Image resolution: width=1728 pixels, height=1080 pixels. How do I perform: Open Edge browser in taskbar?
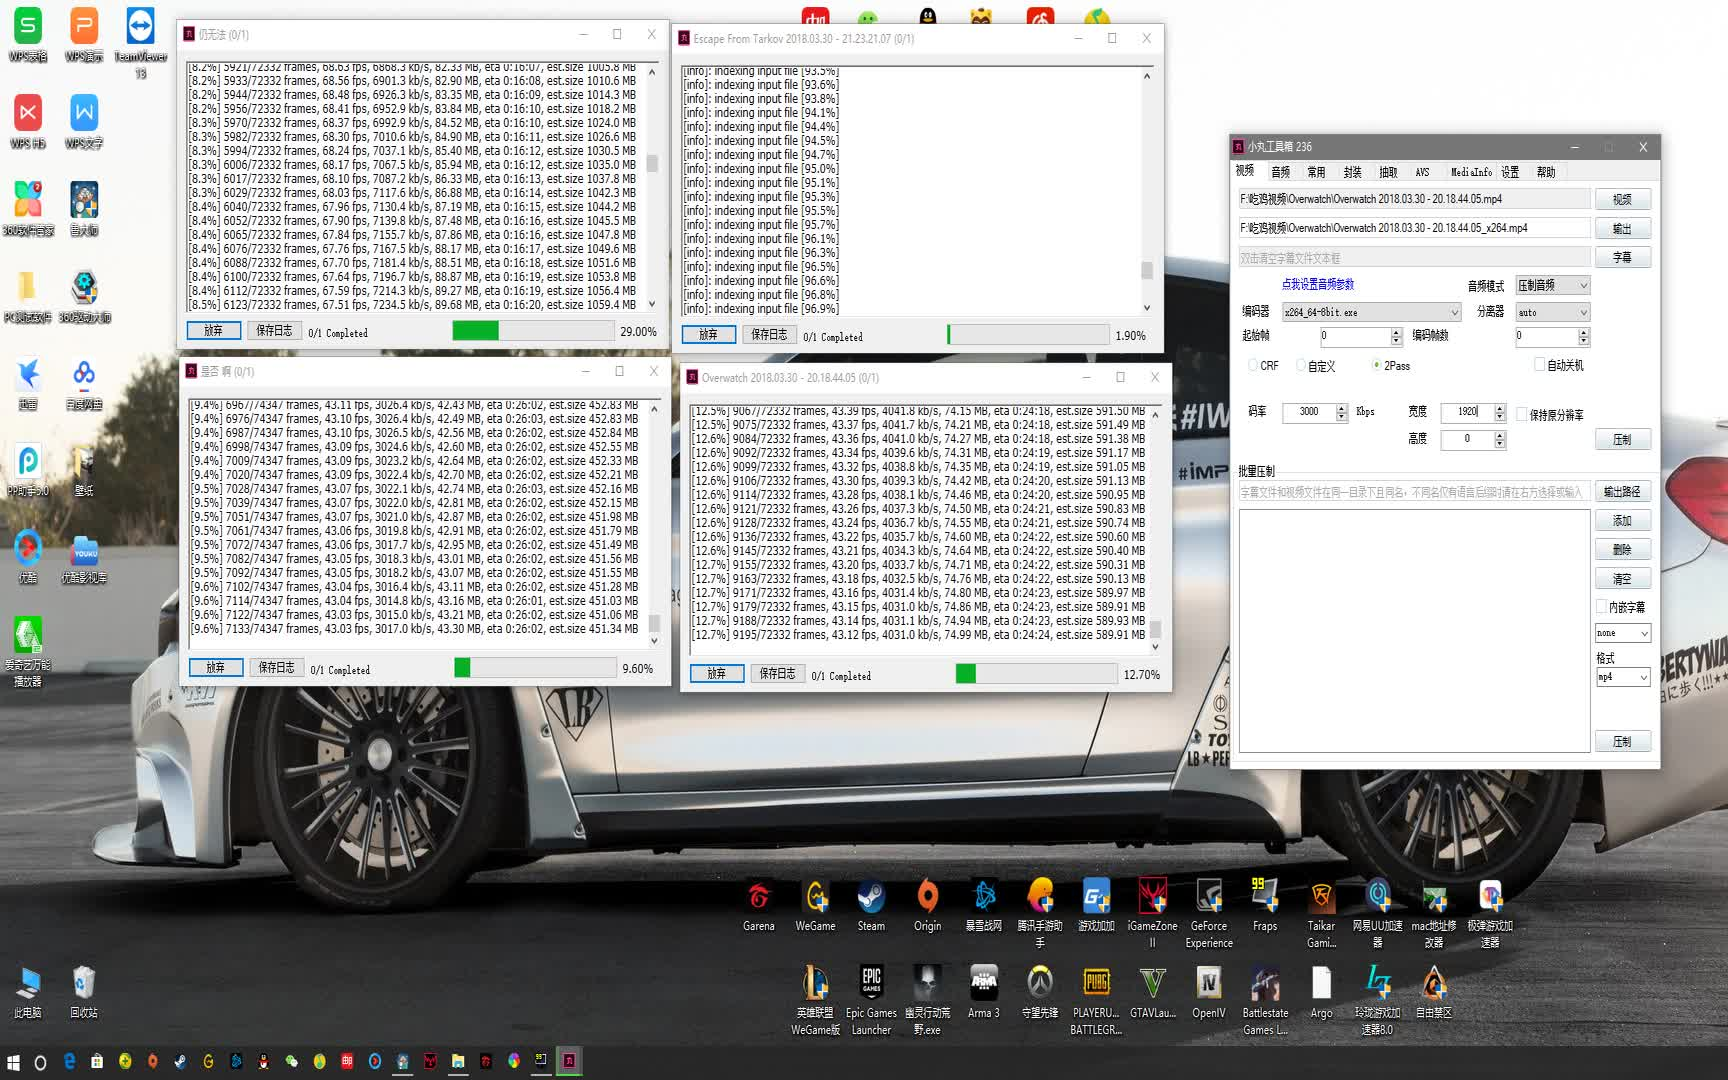pyautogui.click(x=69, y=1062)
